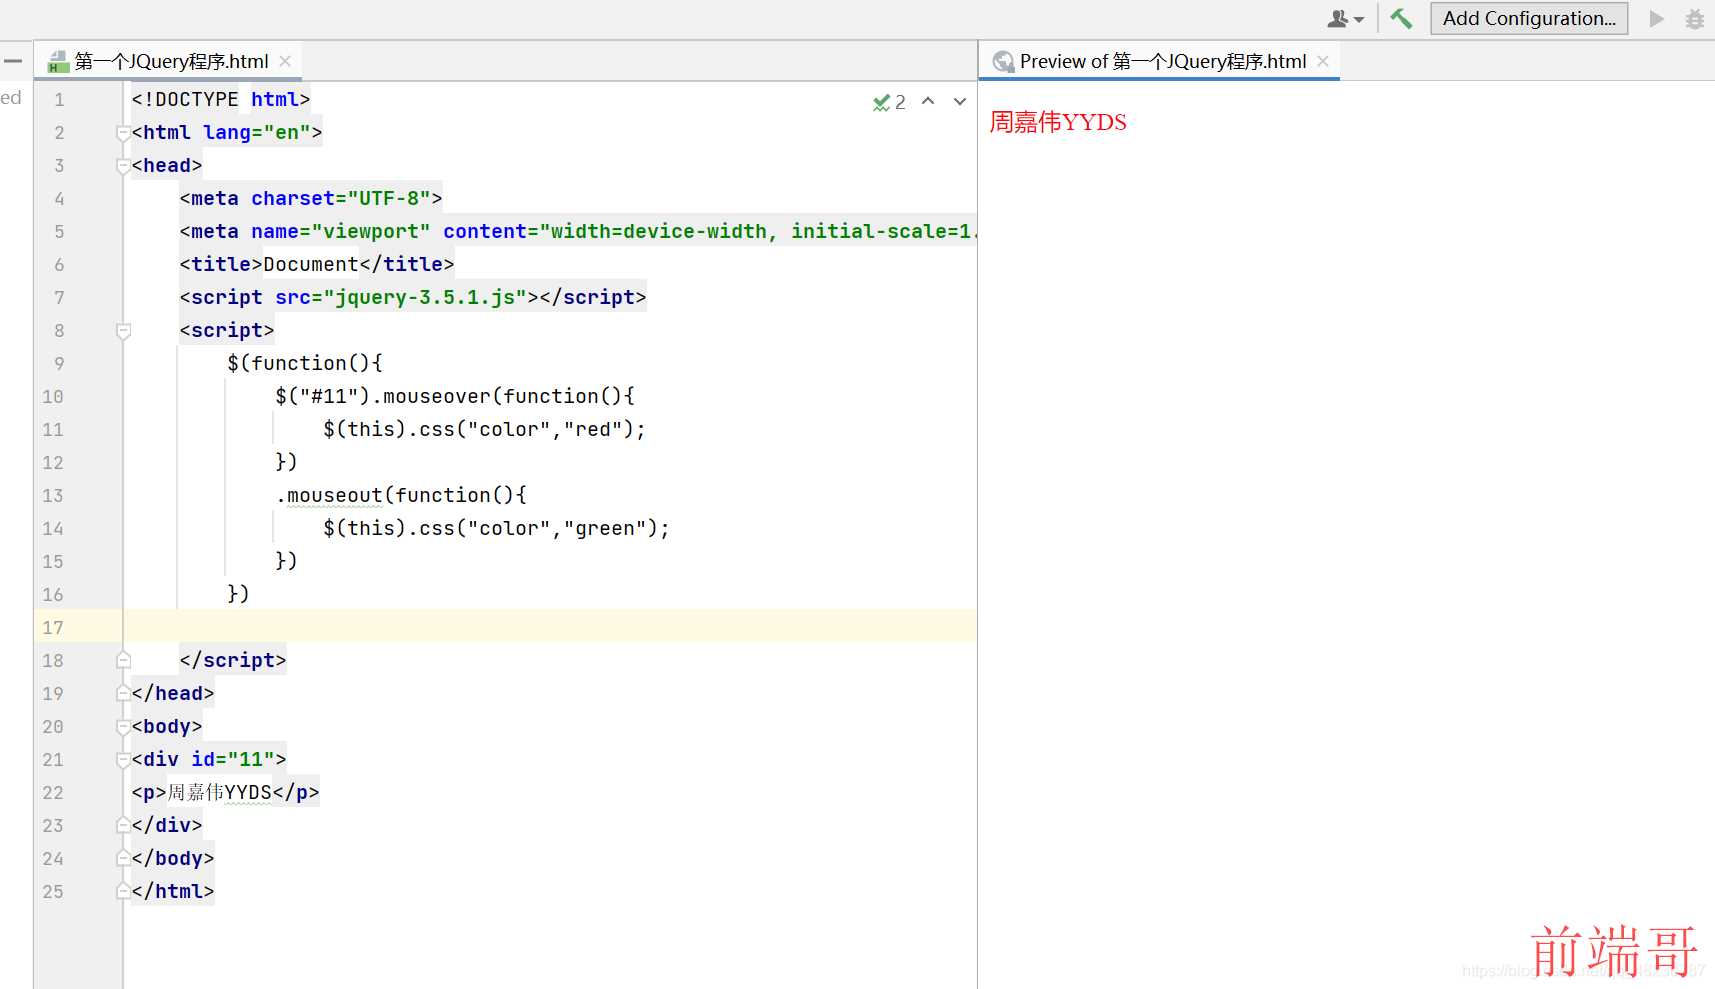
Task: Click the meta charset="UTF-8" line
Action: click(311, 198)
